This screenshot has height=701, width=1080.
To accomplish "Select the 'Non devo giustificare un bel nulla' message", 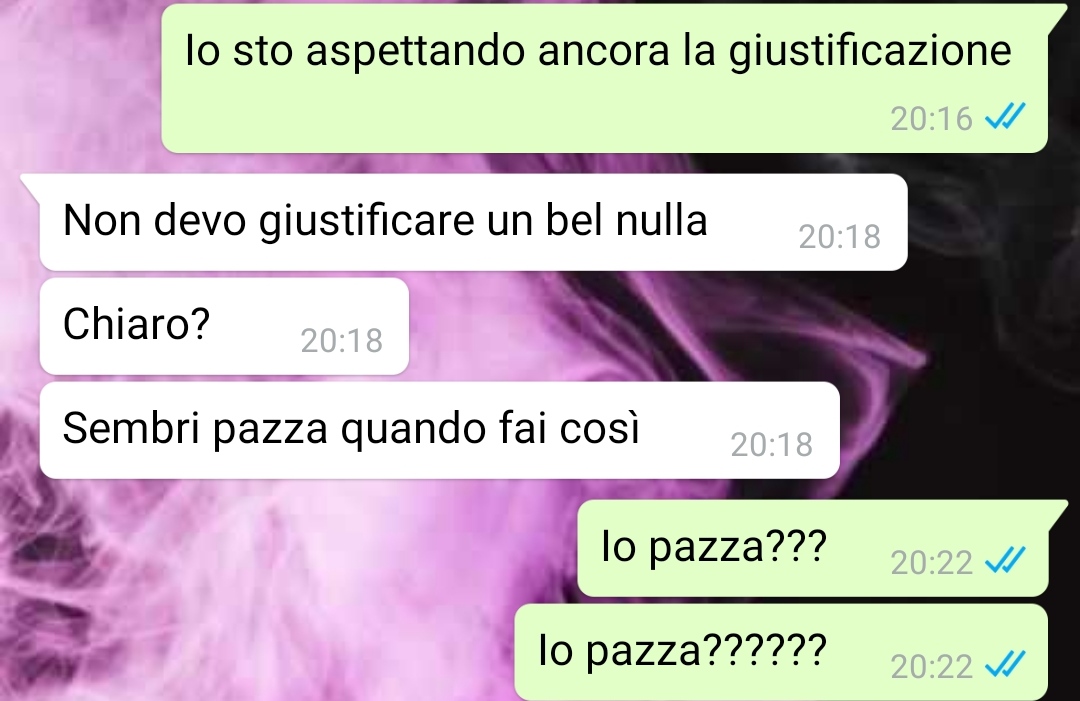I will (x=473, y=222).
